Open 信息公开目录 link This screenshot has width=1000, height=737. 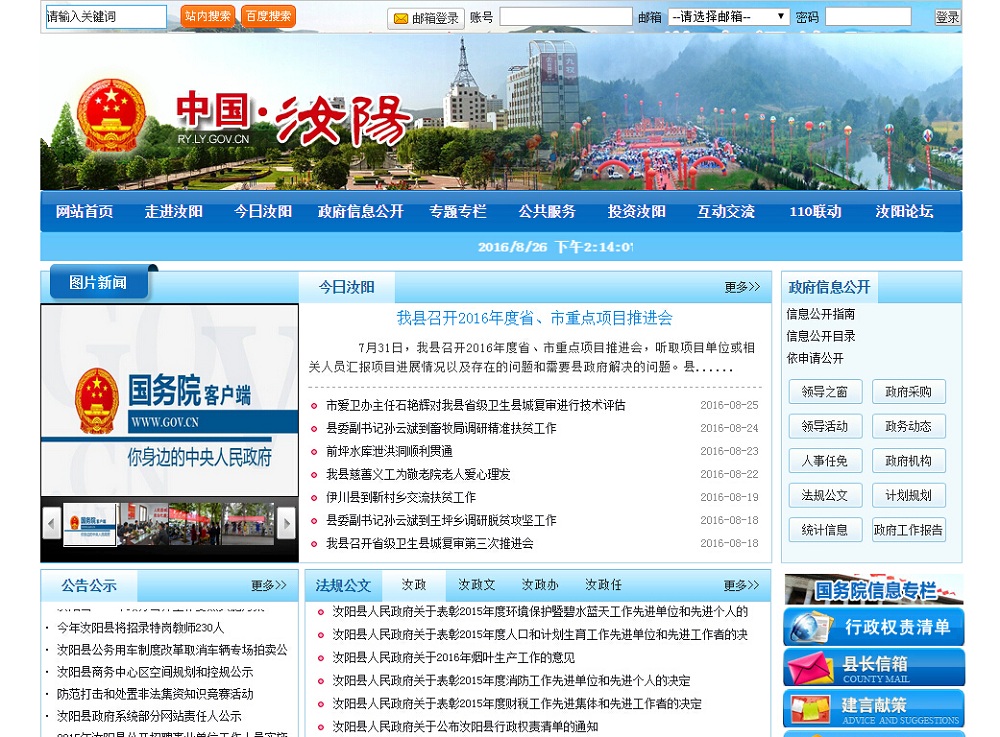(x=821, y=336)
